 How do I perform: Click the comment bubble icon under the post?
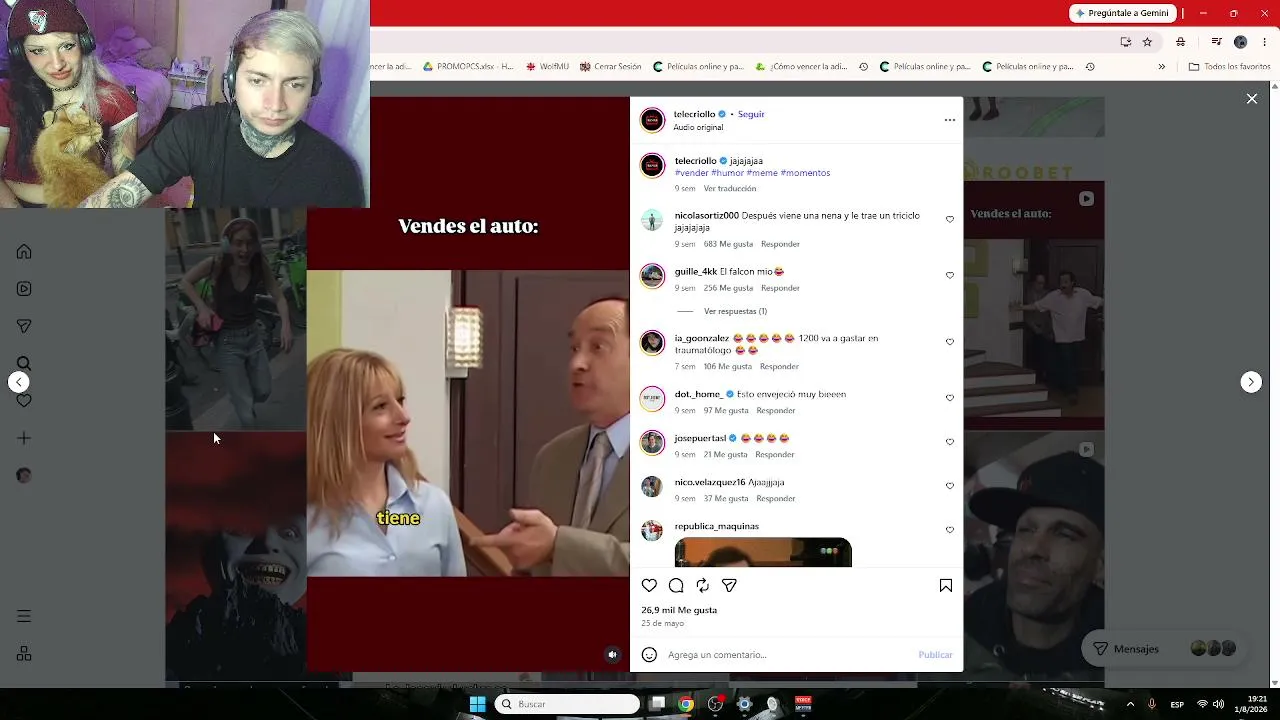(x=676, y=586)
